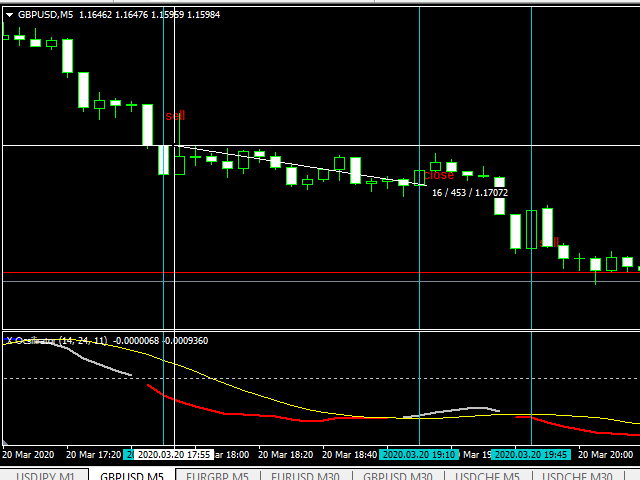The width and height of the screenshot is (640, 480).
Task: Click the indicator value -0.0009360
Action: pyautogui.click(x=186, y=340)
